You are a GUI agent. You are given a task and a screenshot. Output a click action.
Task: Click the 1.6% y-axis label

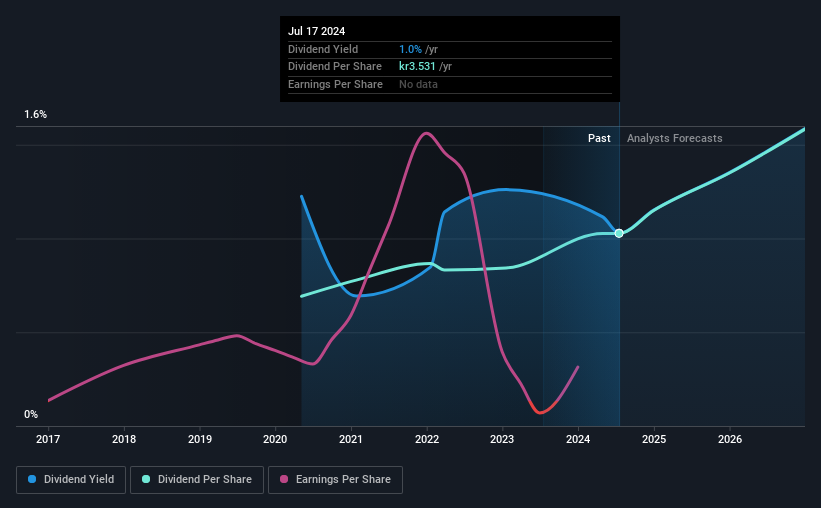tap(36, 114)
